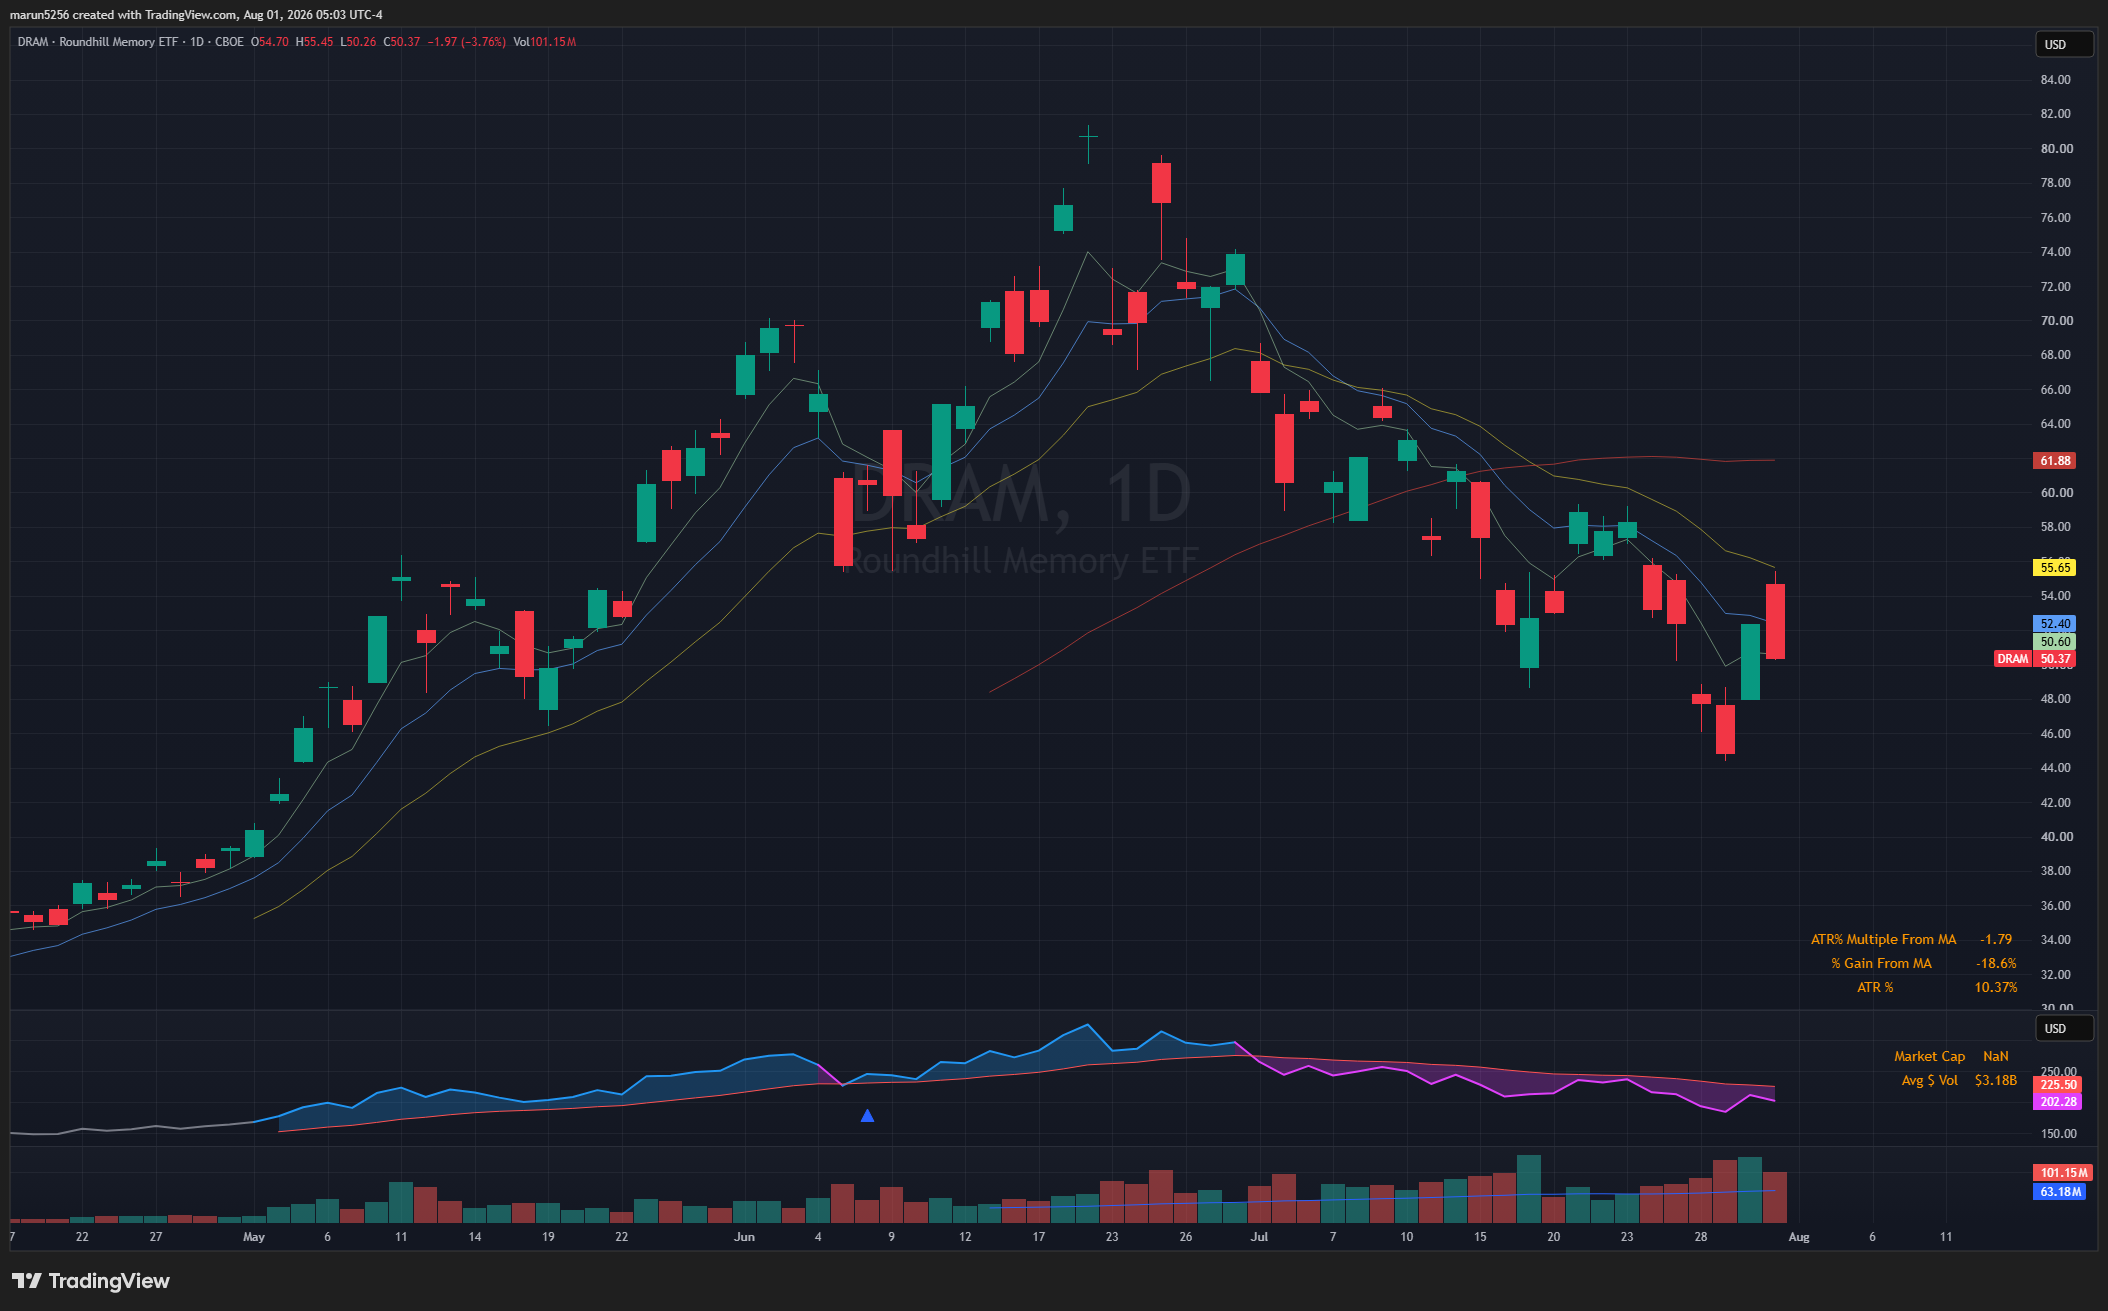The width and height of the screenshot is (2108, 1311).
Task: Click the 84.00 price scale label
Action: click(x=2056, y=80)
